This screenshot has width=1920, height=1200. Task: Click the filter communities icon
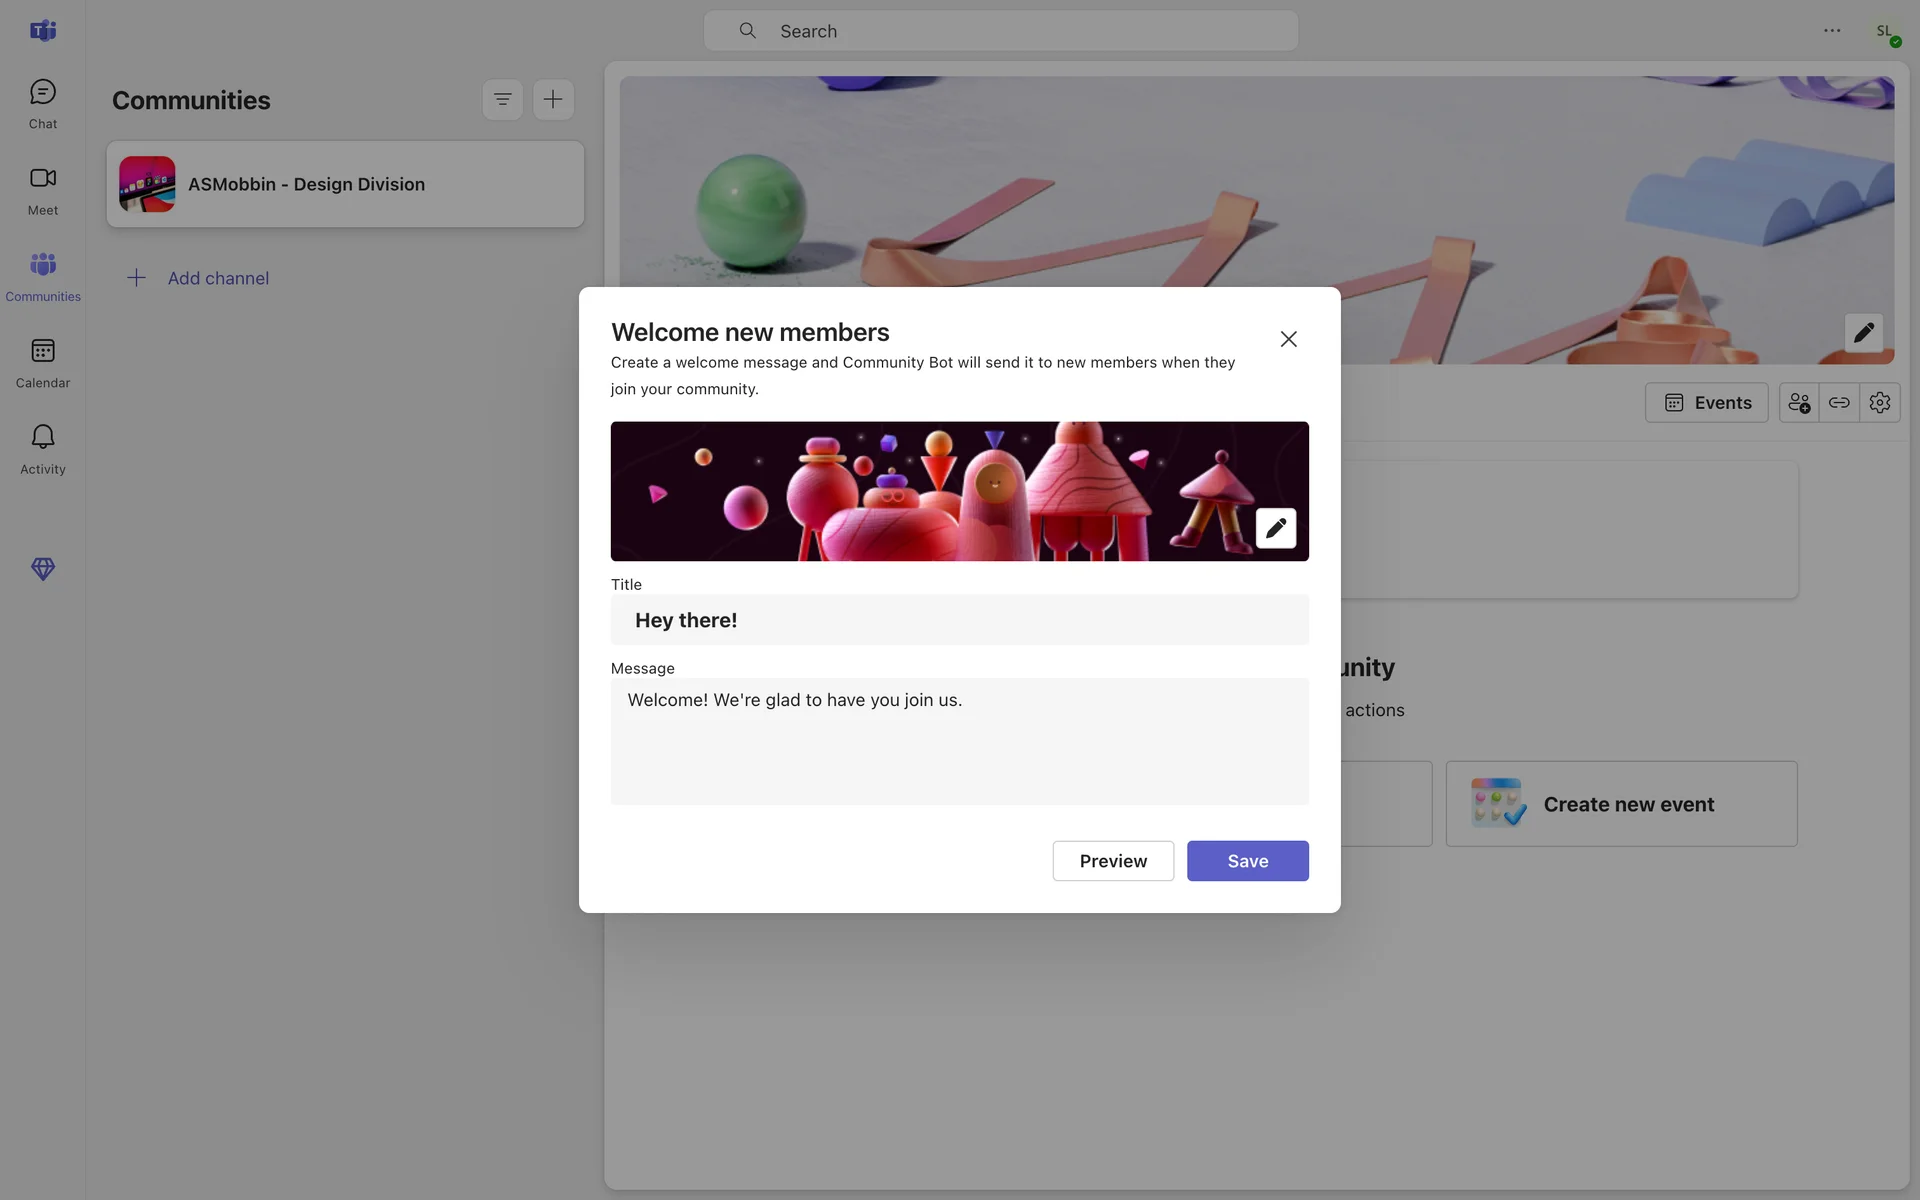(502, 99)
